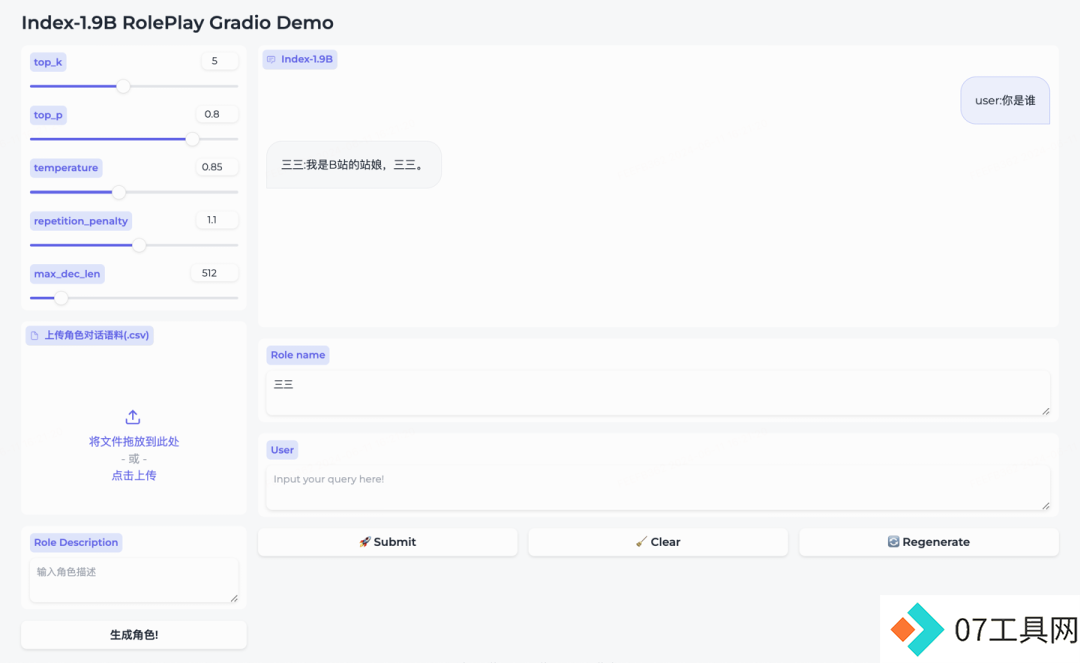This screenshot has height=663, width=1080.
Task: Clear the conversation with the Clear button
Action: point(658,542)
